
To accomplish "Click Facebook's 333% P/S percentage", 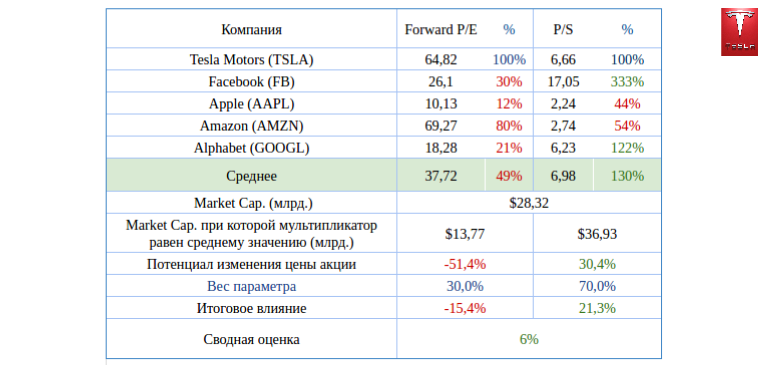I will tap(628, 82).
